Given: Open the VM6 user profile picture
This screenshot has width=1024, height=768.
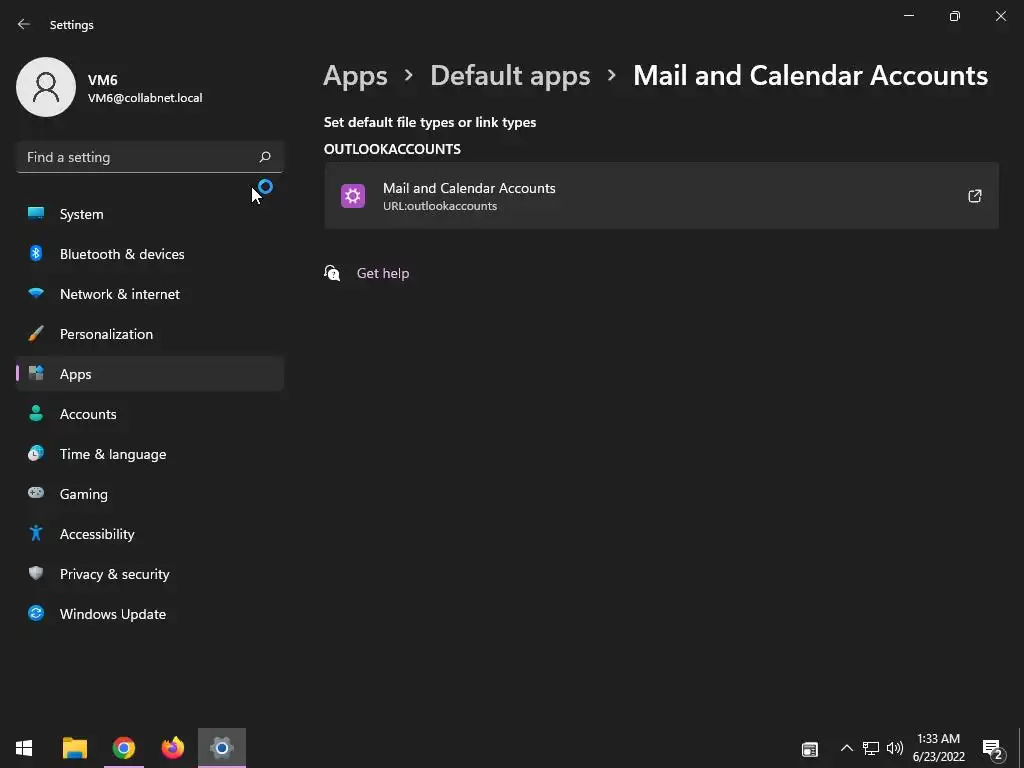Looking at the screenshot, I should pos(46,87).
